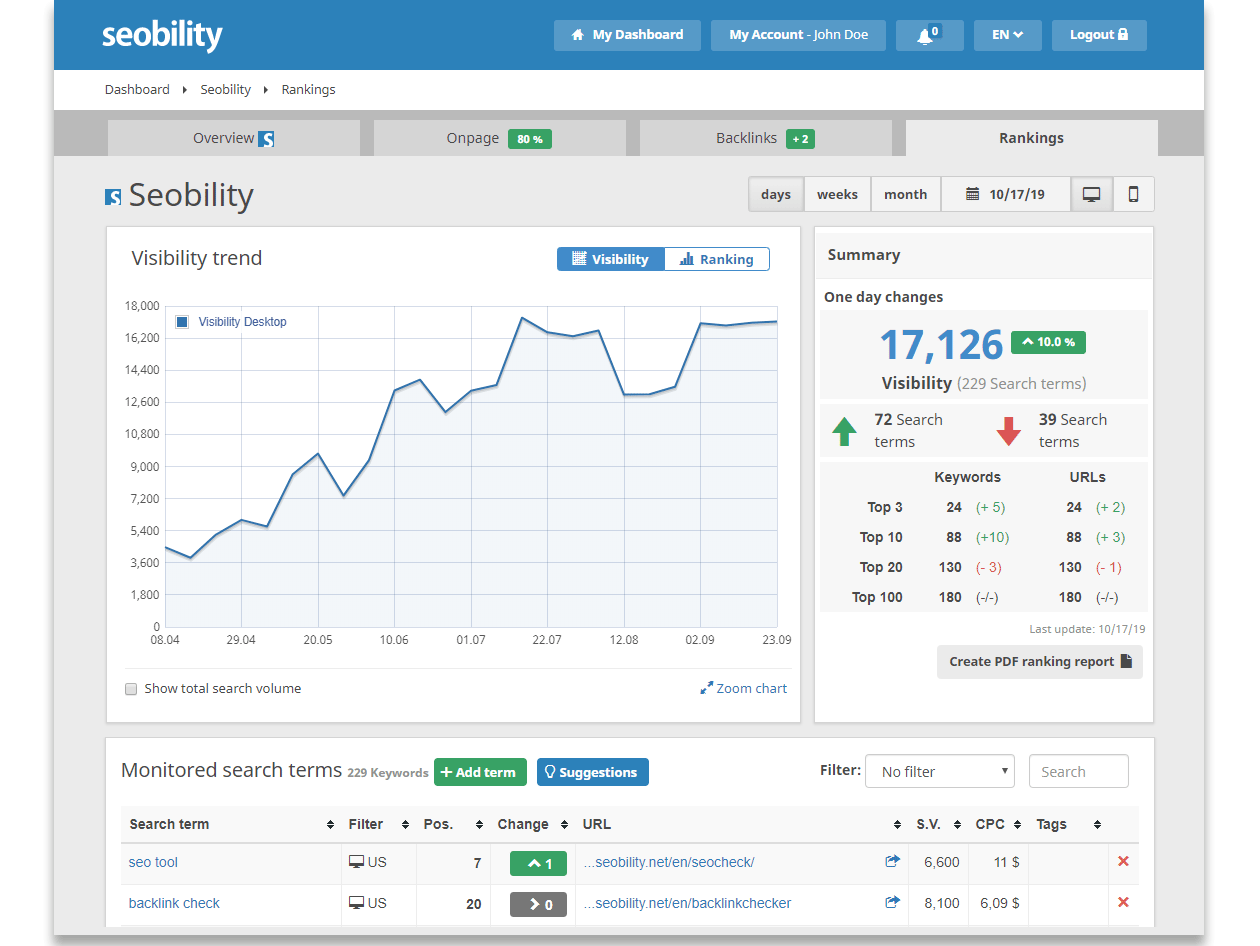Click the green up arrow for 72 Search terms

tap(845, 431)
